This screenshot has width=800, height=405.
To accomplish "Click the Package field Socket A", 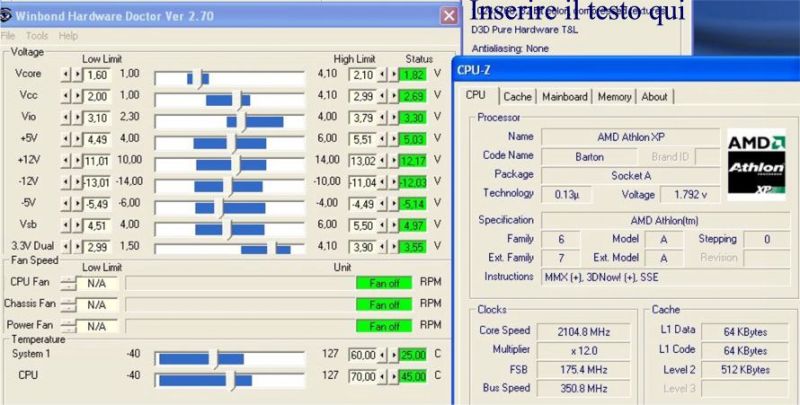I will 631,176.
